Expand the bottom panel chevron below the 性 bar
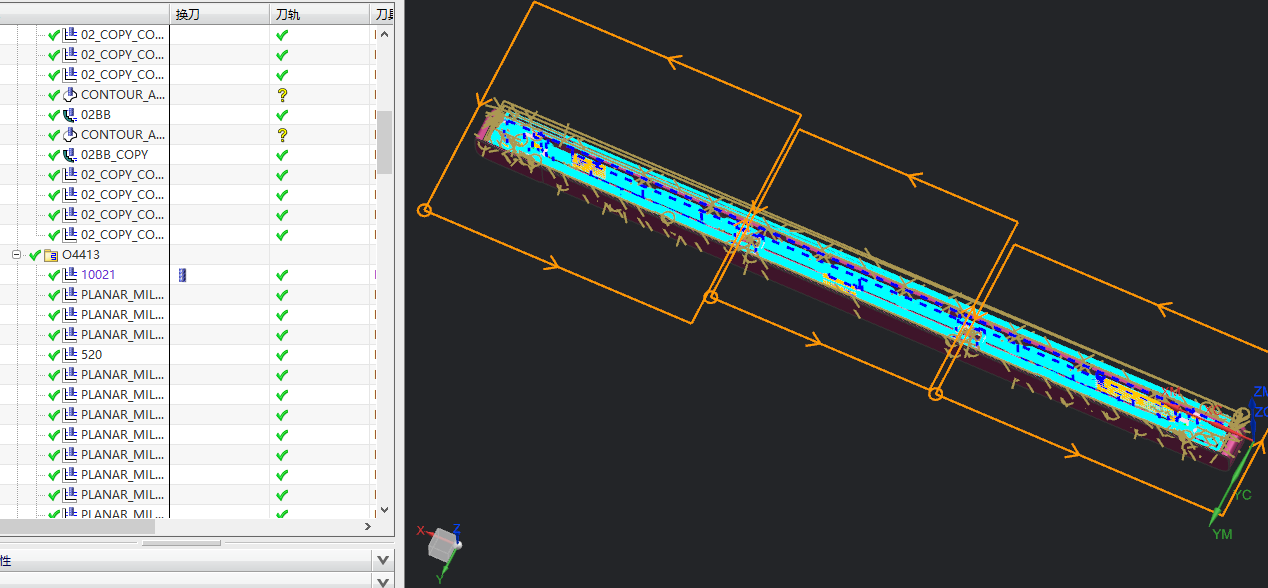Image resolution: width=1268 pixels, height=588 pixels. click(382, 581)
